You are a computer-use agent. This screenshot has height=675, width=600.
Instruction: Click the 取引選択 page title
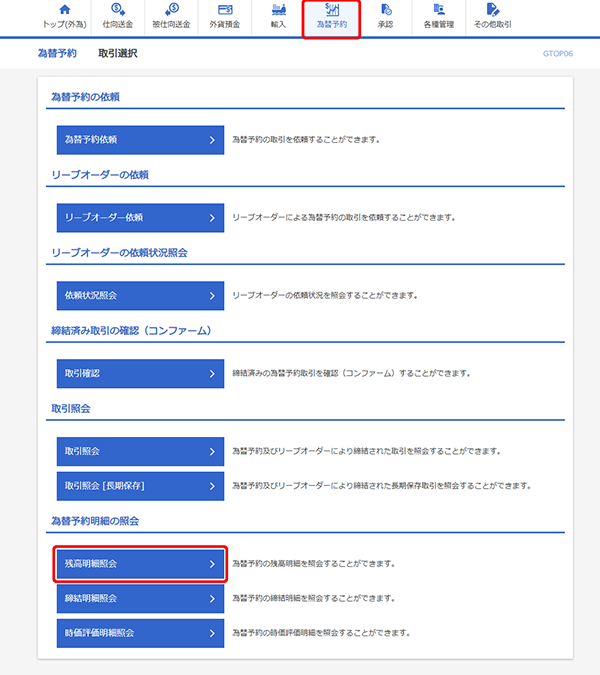(x=118, y=53)
